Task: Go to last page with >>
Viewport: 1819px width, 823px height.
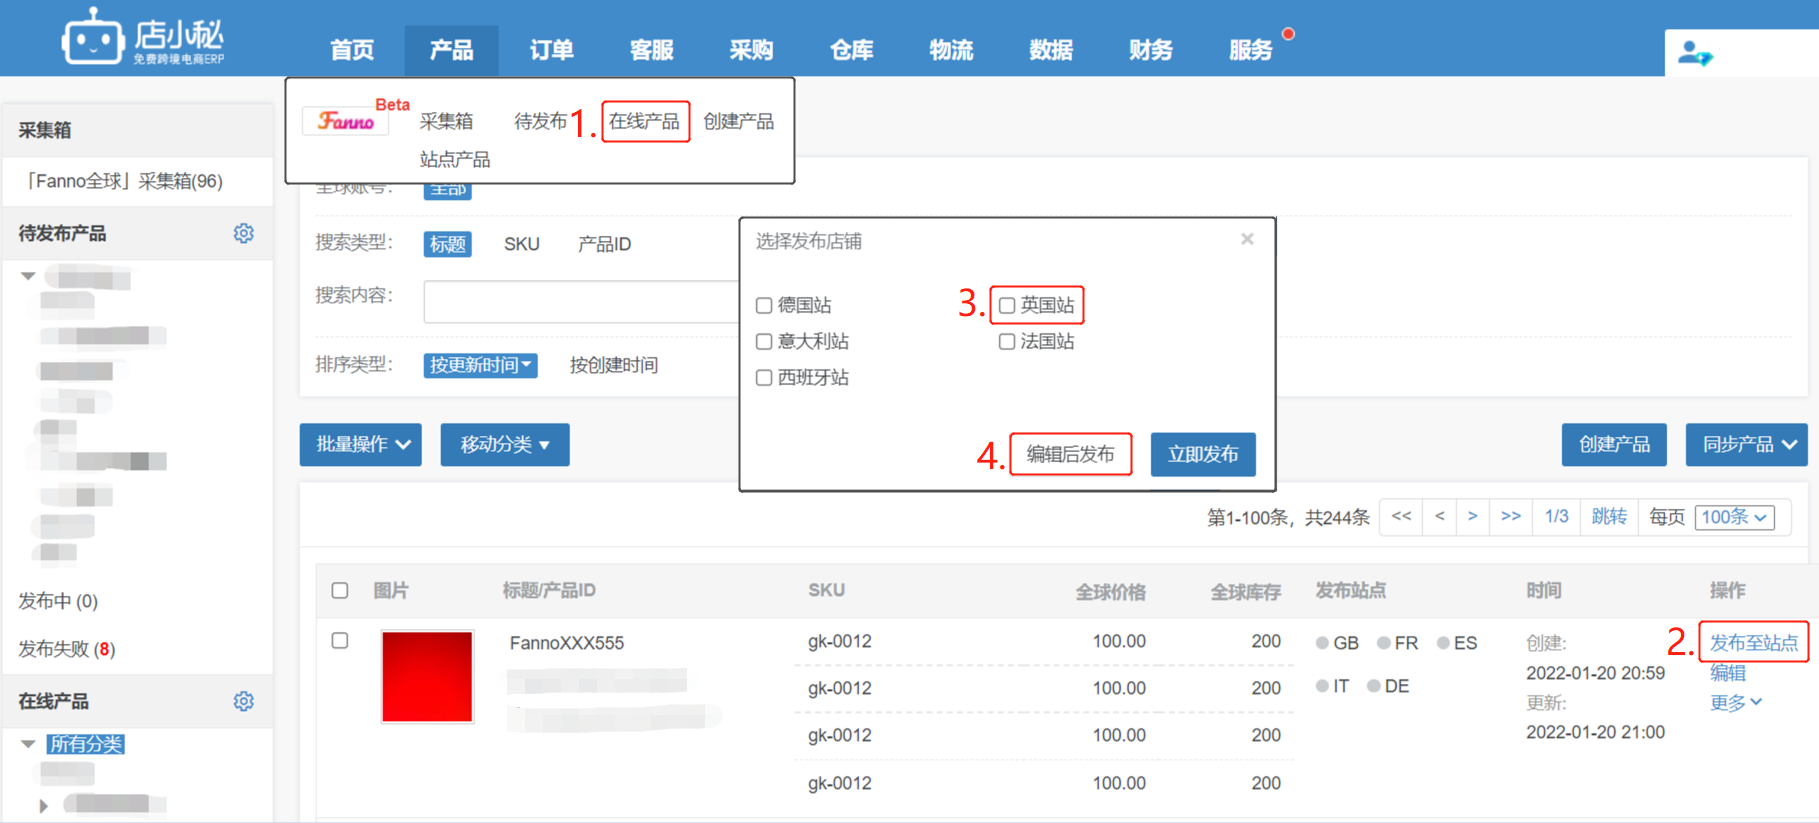Action: (1511, 516)
